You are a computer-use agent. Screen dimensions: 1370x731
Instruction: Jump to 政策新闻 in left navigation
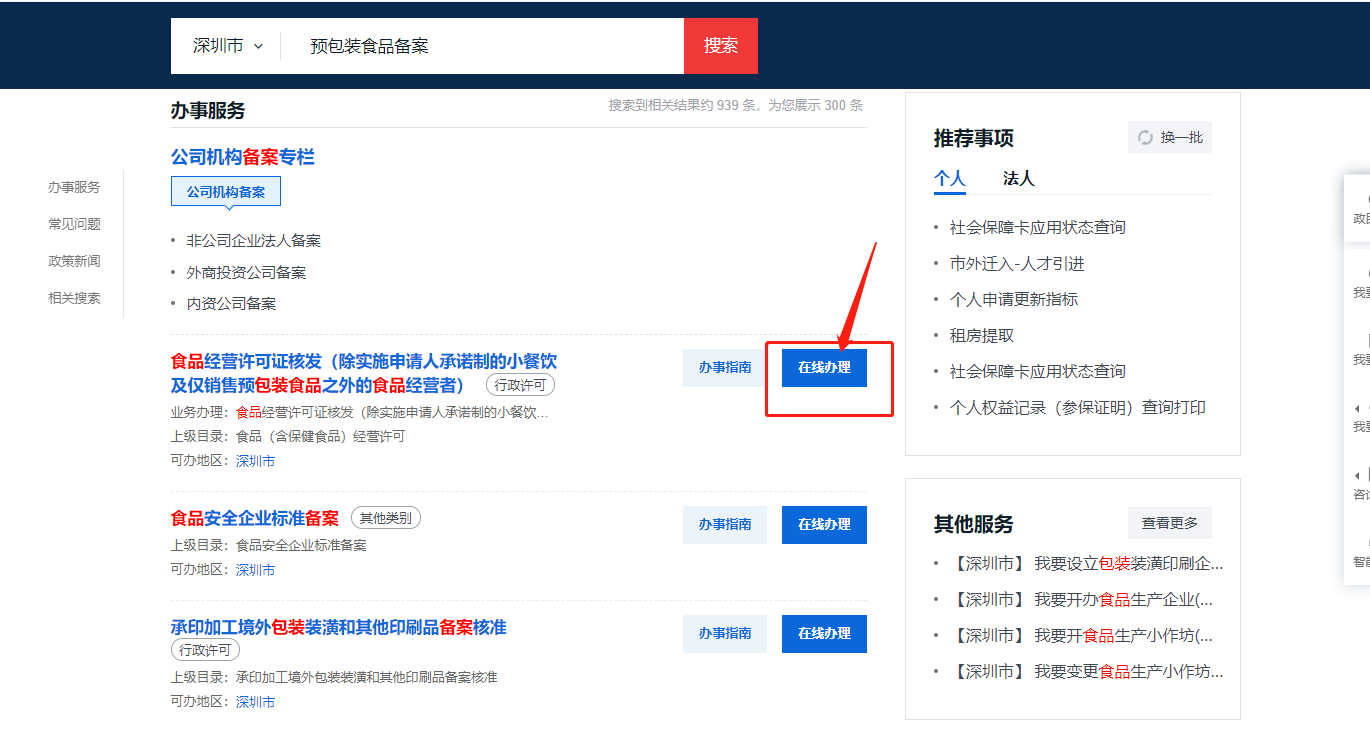click(x=74, y=262)
